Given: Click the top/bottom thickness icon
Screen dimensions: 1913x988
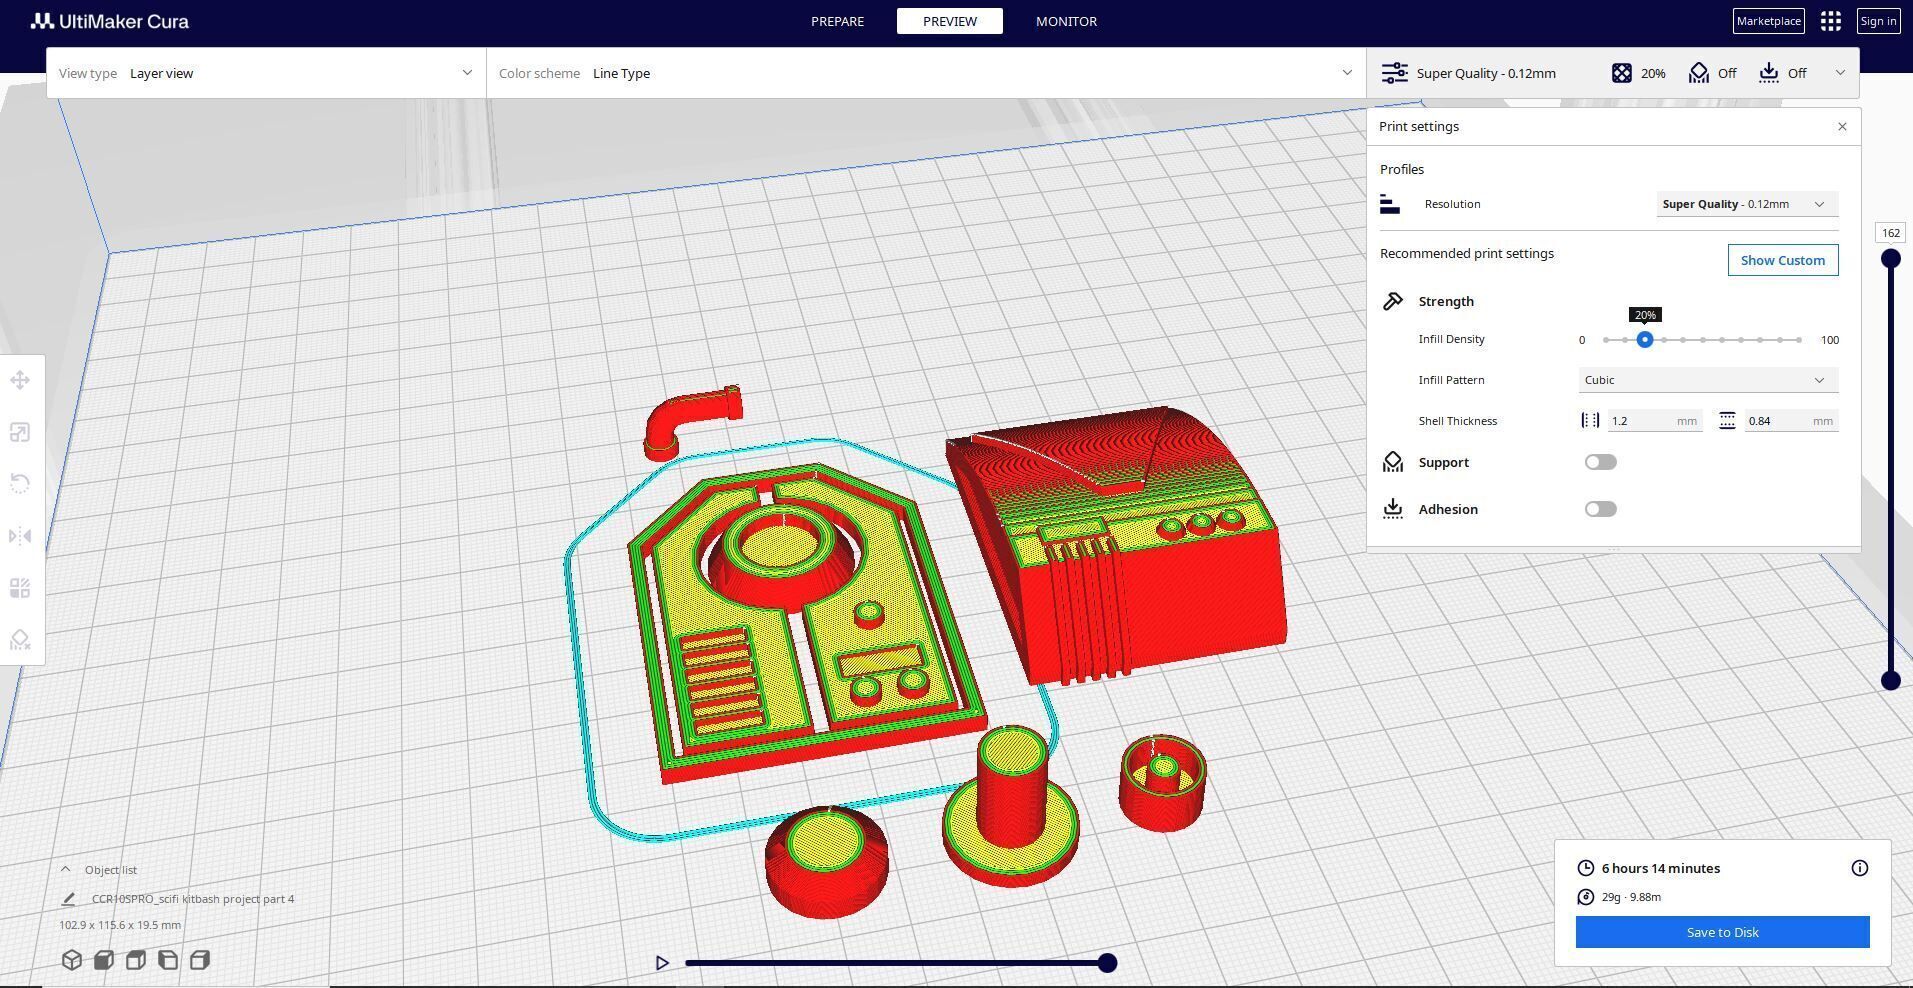Looking at the screenshot, I should (1727, 421).
